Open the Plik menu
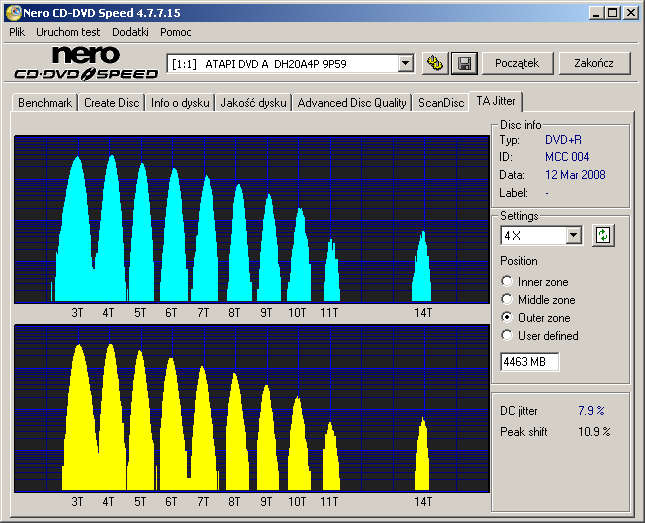645x523 pixels. point(17,32)
